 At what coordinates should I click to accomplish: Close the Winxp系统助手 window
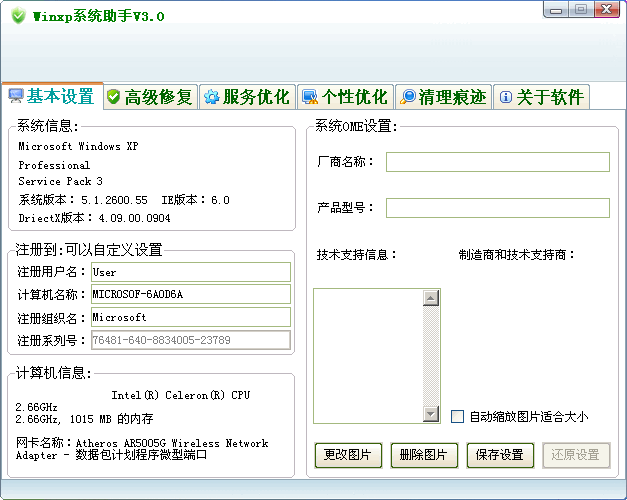[607, 10]
